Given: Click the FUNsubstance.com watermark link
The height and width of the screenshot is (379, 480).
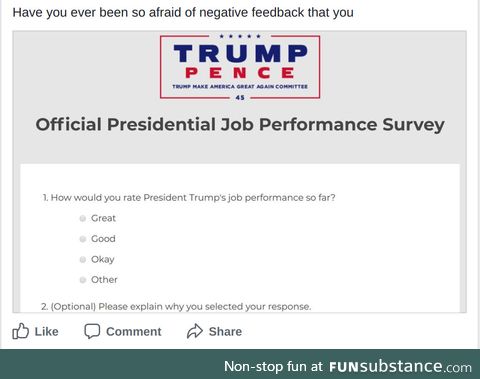Looking at the screenshot, I should (x=400, y=367).
